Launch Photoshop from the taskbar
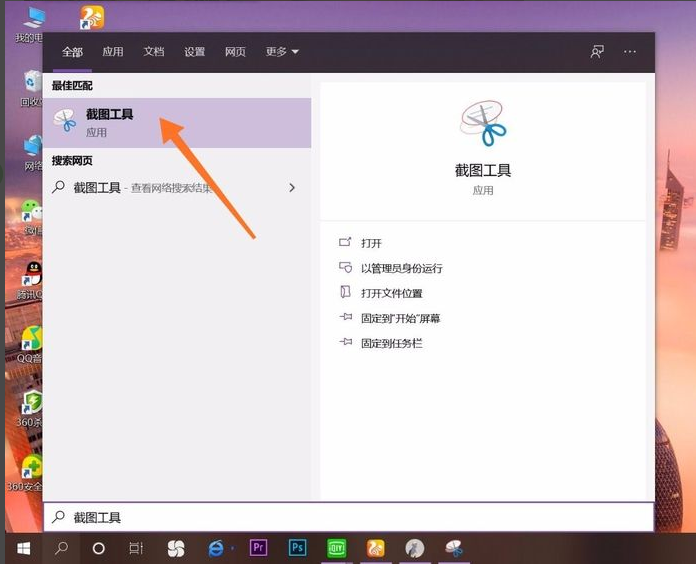Image resolution: width=696 pixels, height=564 pixels. coord(297,548)
